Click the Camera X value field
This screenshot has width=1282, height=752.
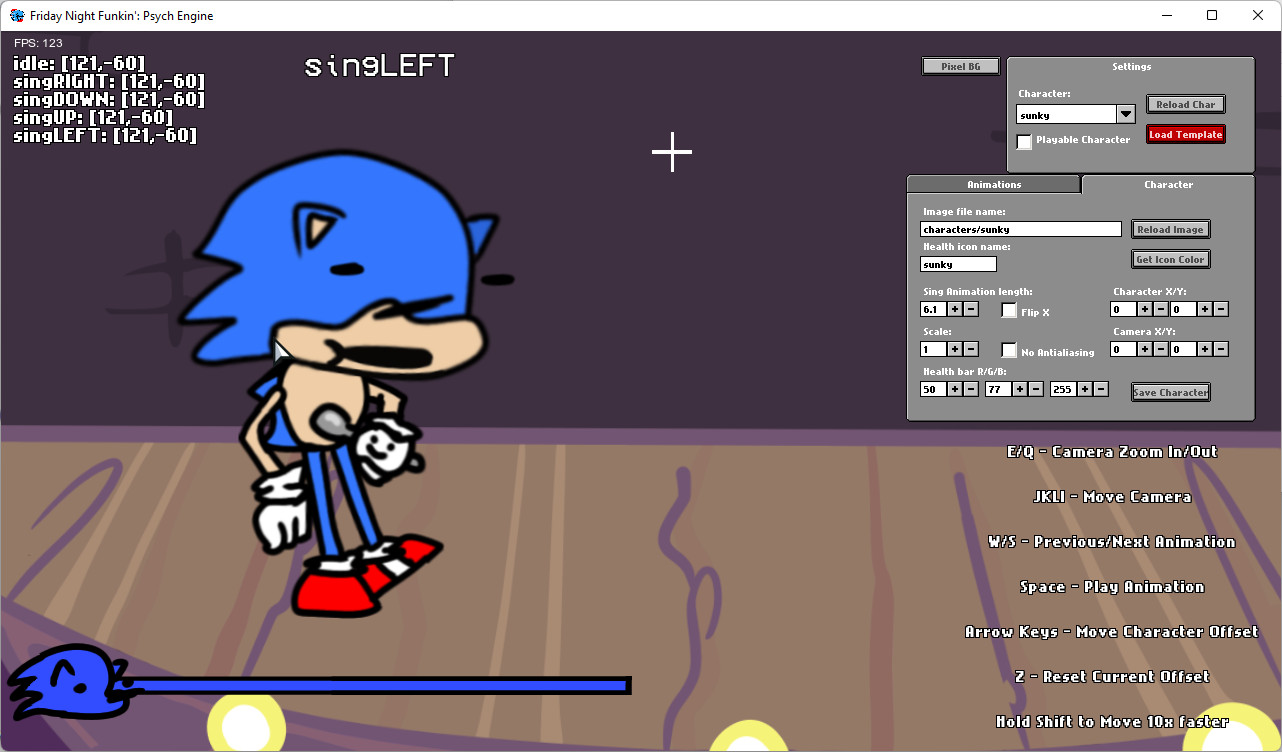pyautogui.click(x=1124, y=349)
